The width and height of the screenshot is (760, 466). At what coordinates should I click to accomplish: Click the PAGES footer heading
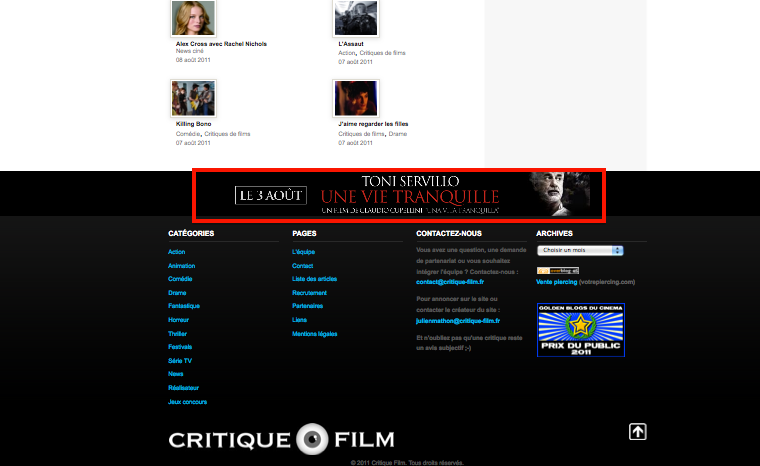point(304,234)
